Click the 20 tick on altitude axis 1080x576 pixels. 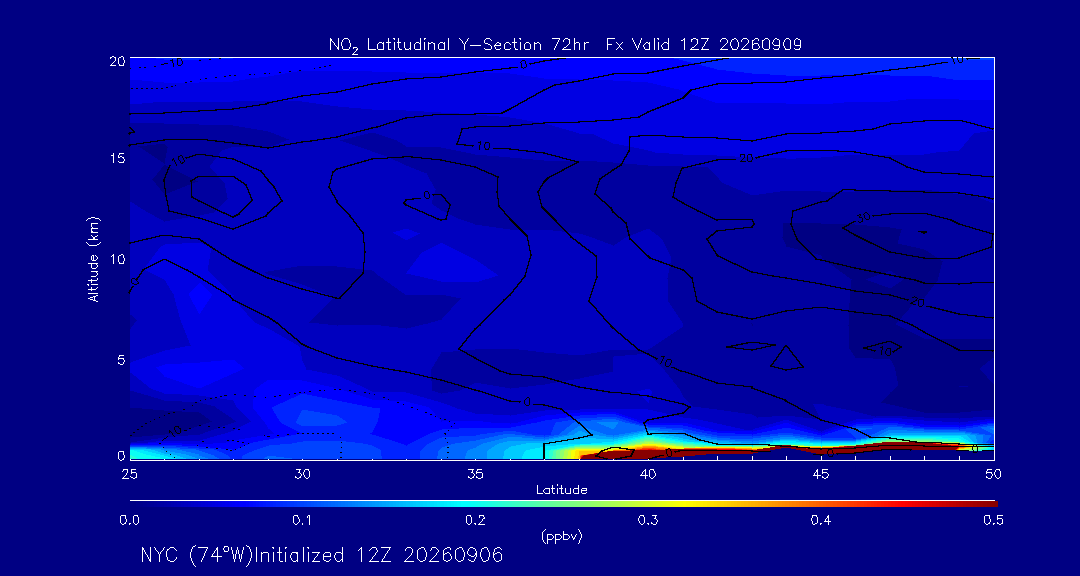117,61
